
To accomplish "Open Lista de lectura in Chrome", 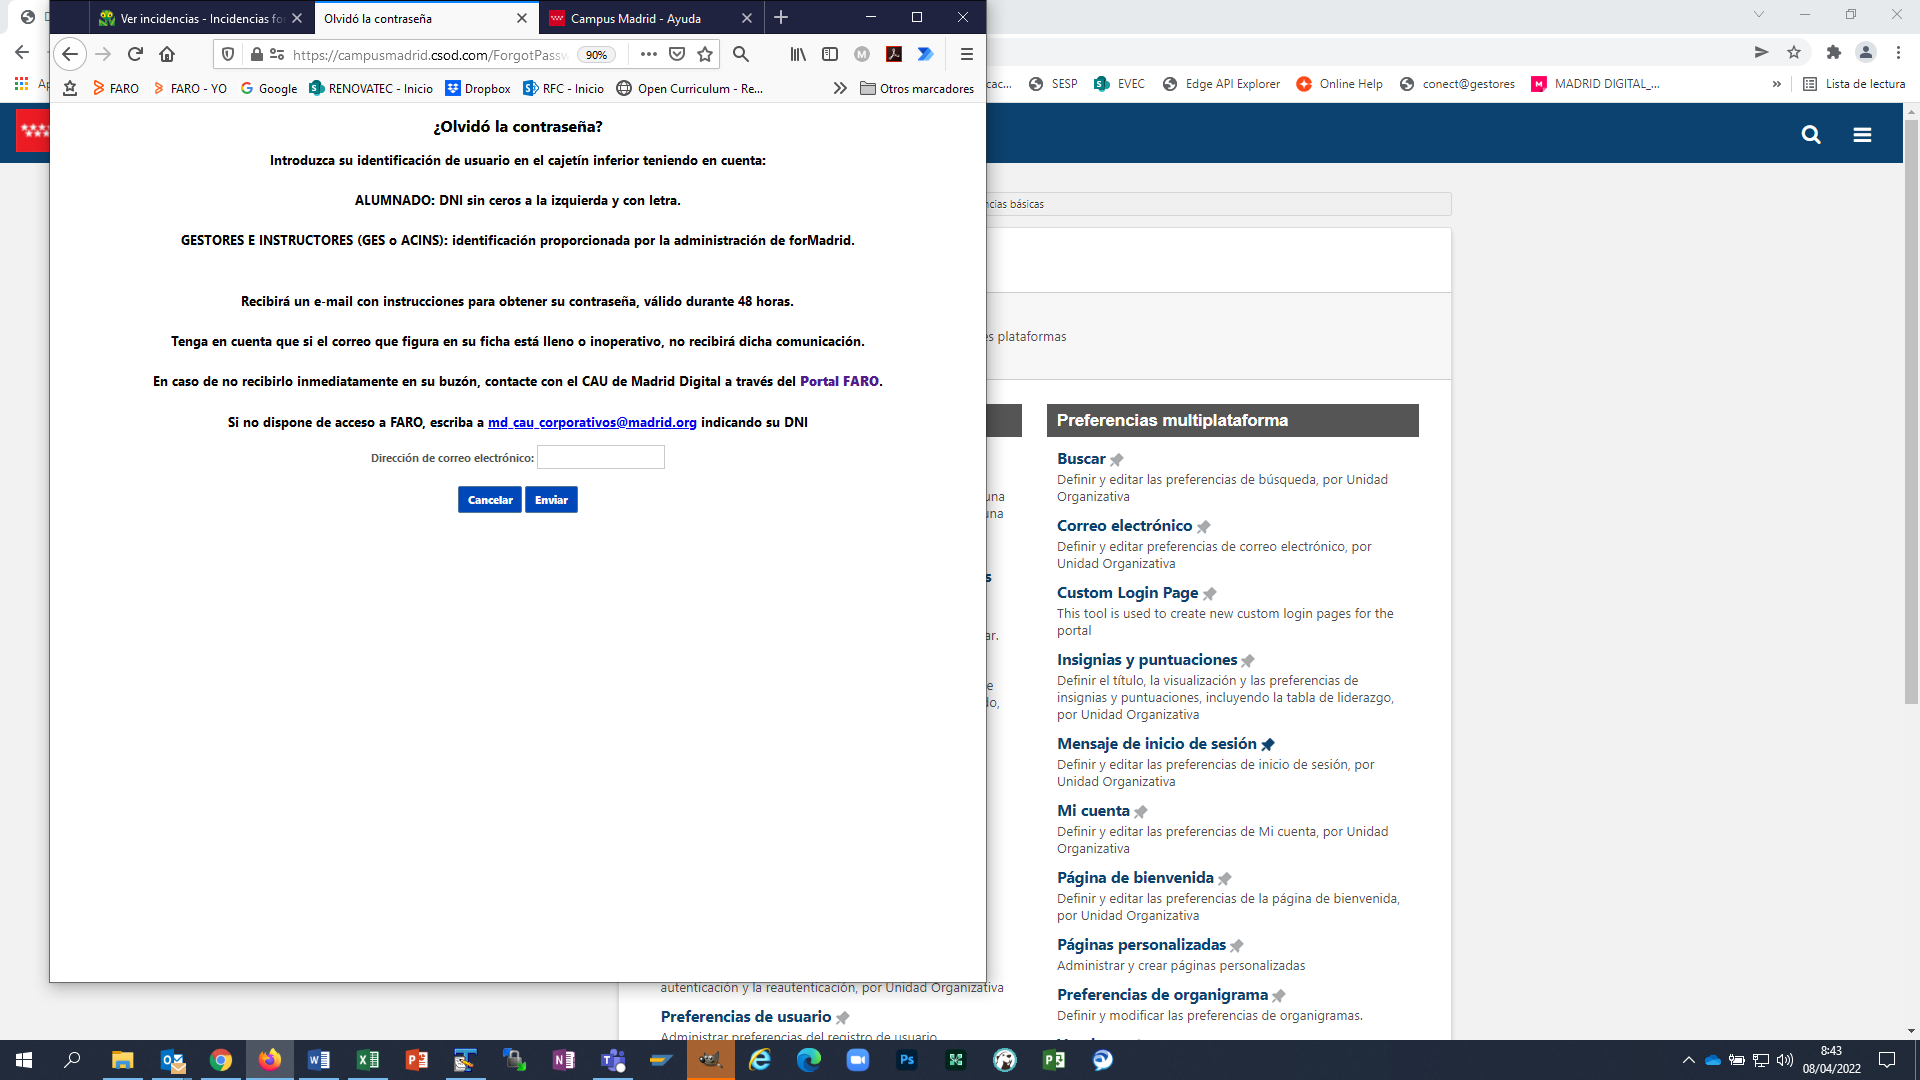I will click(1854, 84).
